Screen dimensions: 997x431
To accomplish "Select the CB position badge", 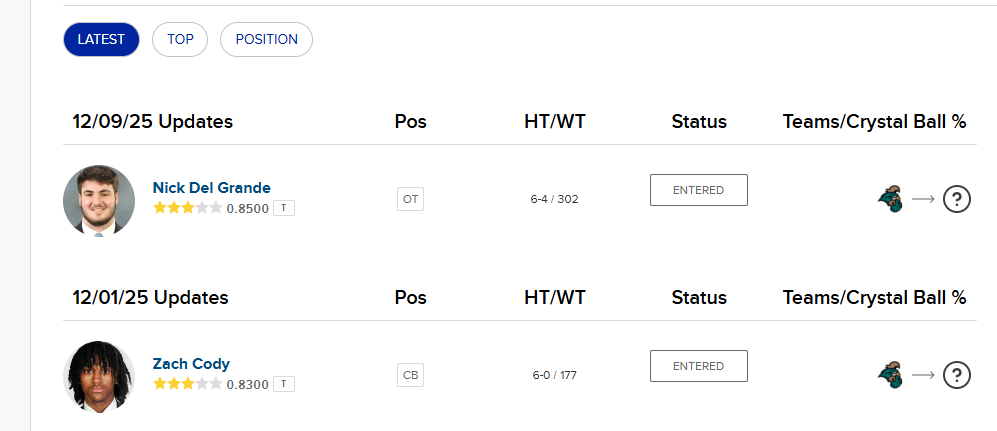I will point(410,375).
